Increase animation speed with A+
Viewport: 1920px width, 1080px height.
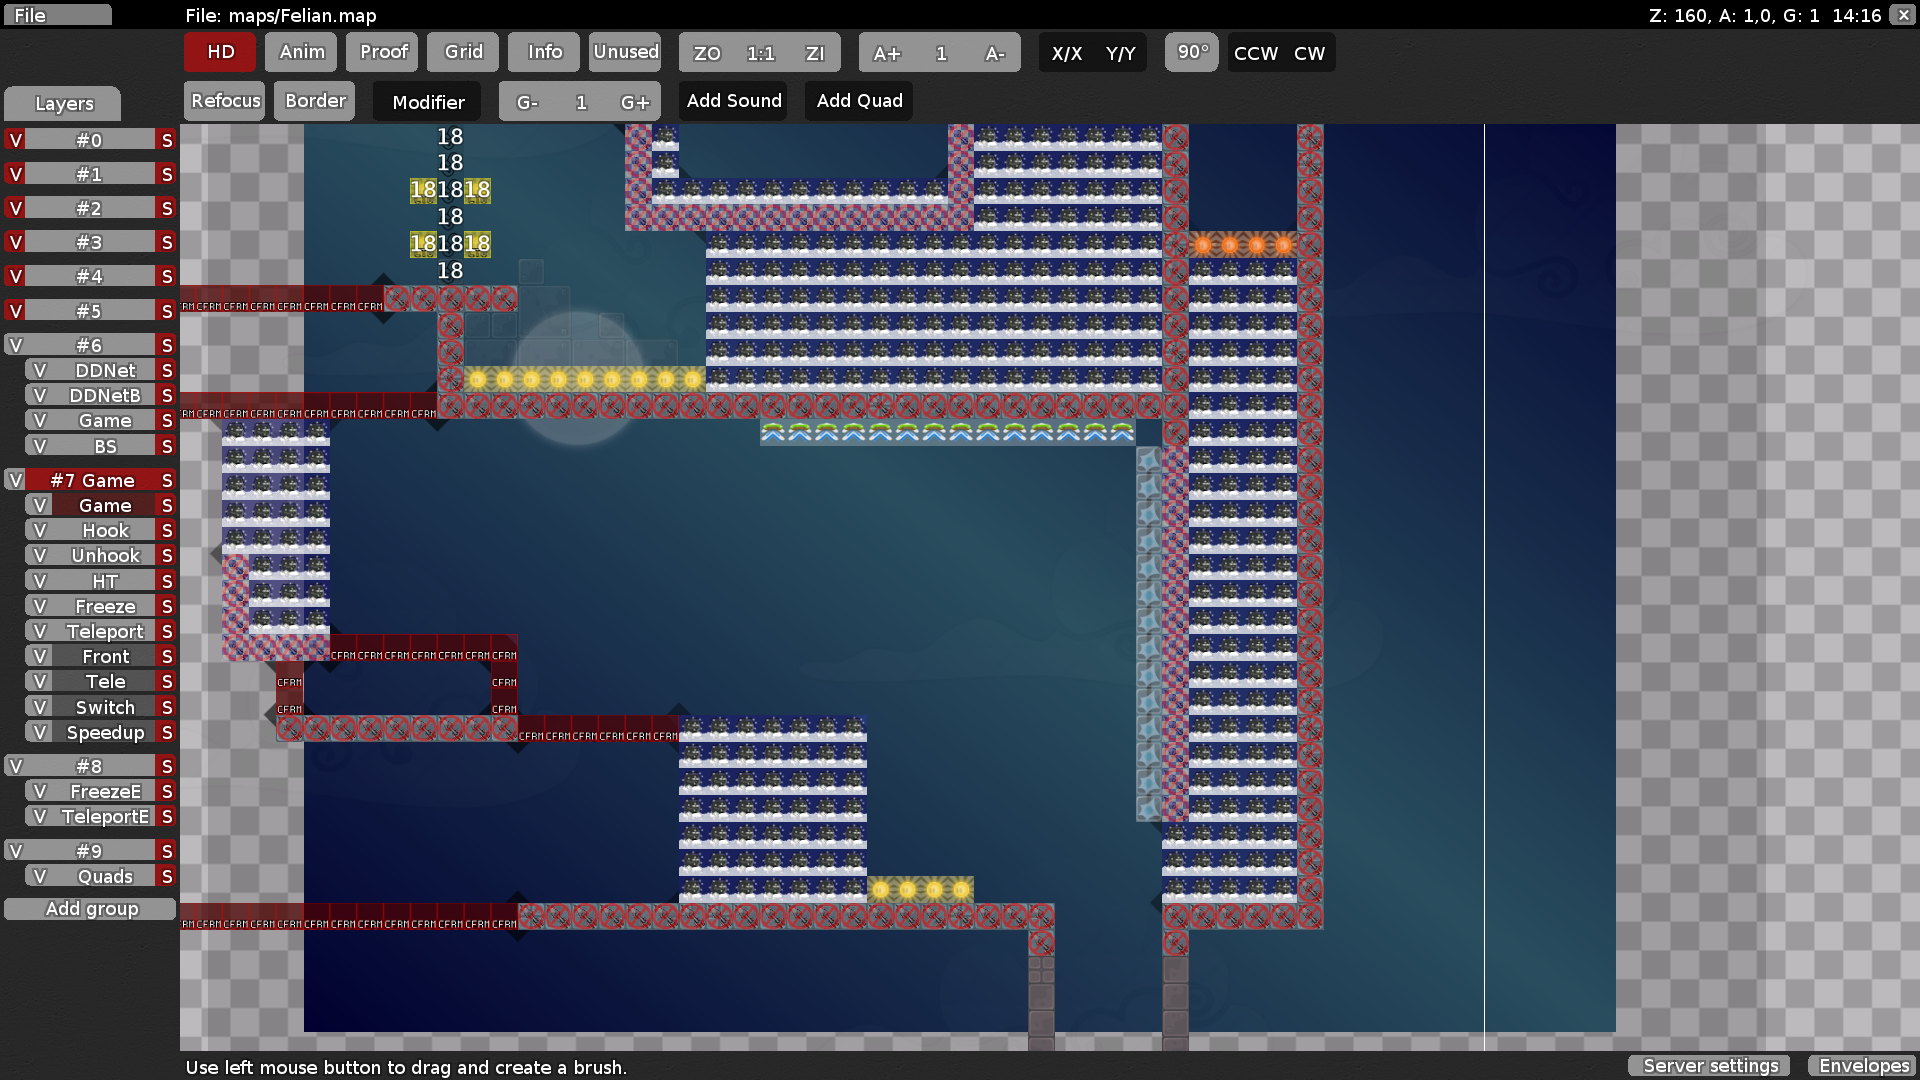[887, 53]
